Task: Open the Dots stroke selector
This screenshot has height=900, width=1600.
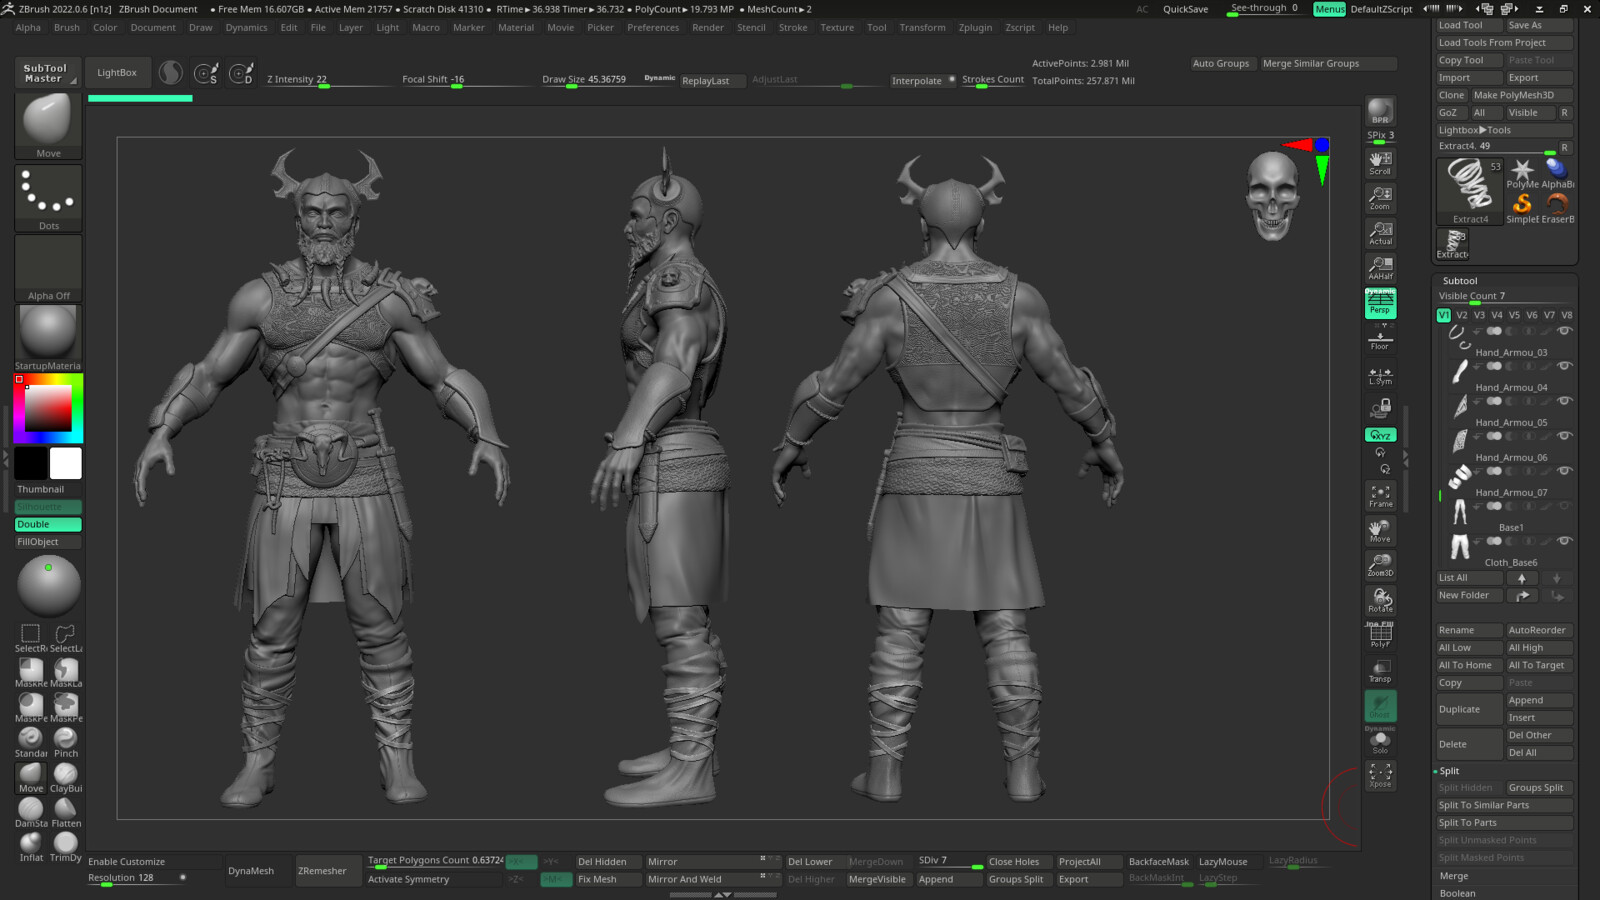Action: click(48, 197)
